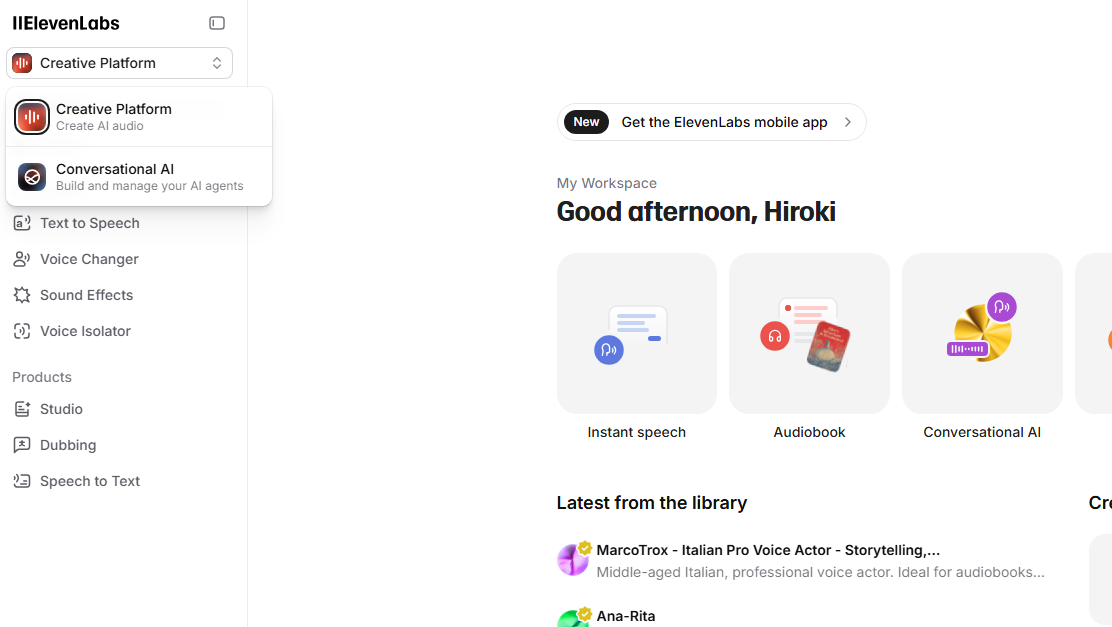This screenshot has width=1112, height=627.
Task: Click the ElevenLabs logo
Action: tap(66, 23)
